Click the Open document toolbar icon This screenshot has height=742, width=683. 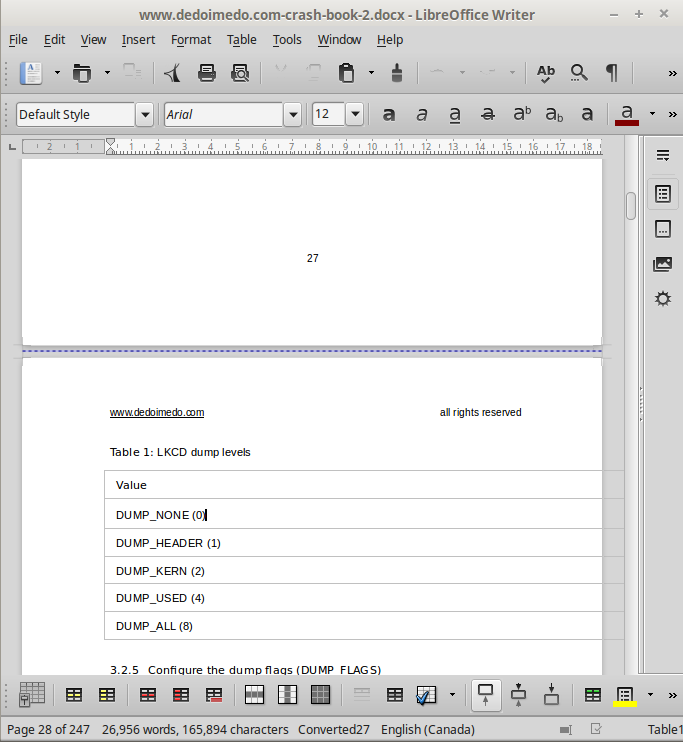[x=82, y=73]
